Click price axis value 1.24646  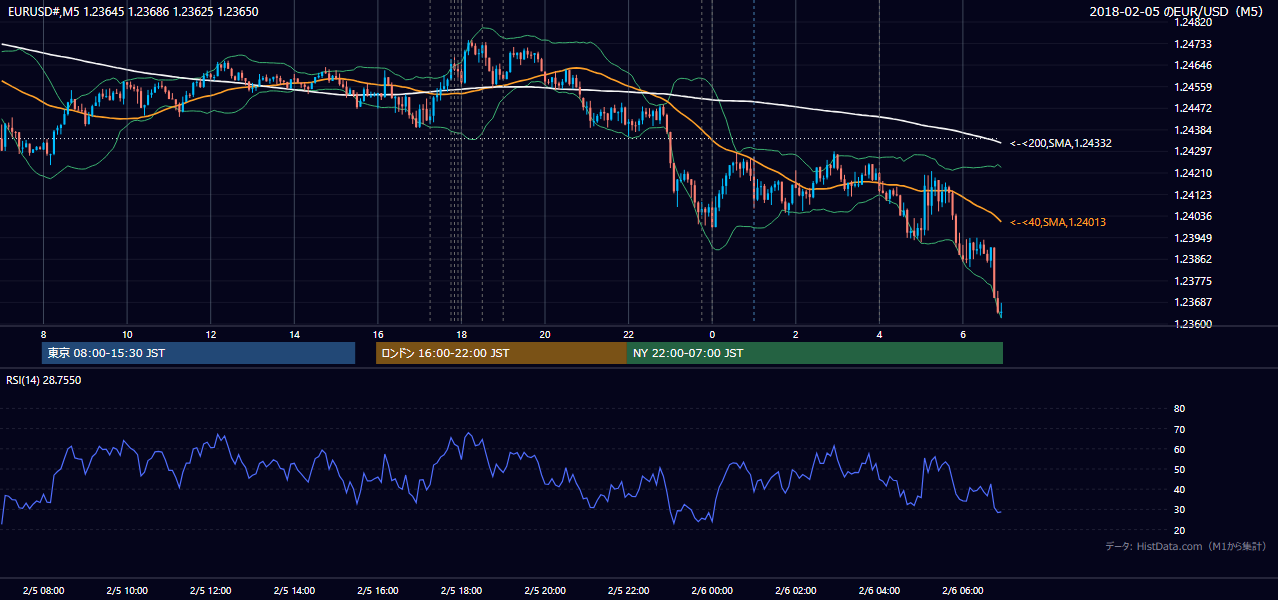[x=1192, y=65]
